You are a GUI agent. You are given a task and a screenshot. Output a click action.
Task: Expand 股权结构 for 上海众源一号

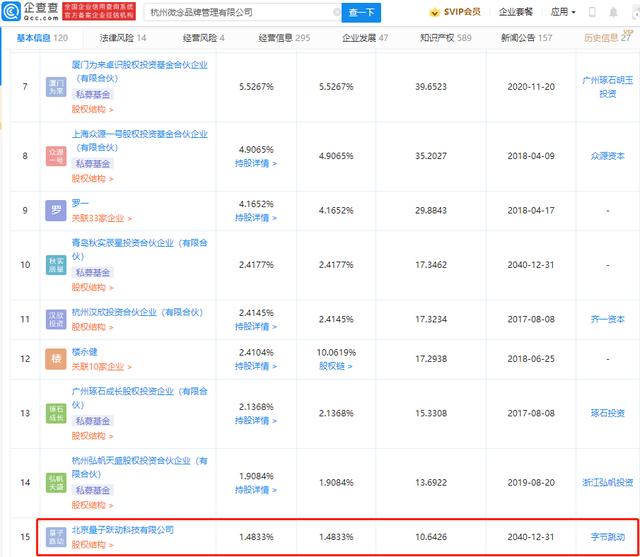click(x=92, y=179)
